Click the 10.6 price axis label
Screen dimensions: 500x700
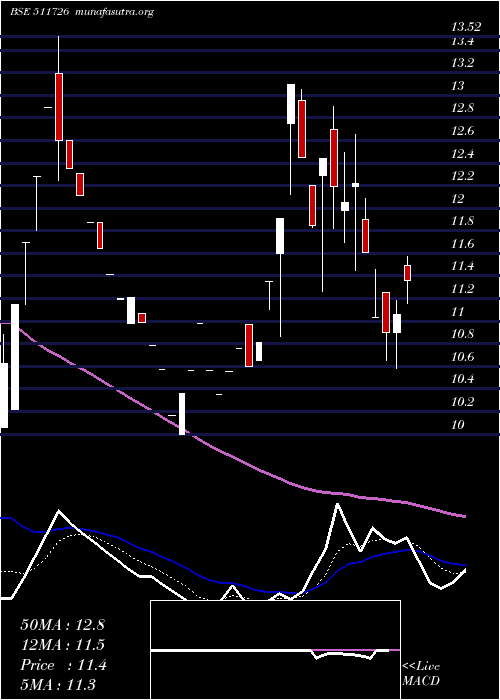pos(462,357)
